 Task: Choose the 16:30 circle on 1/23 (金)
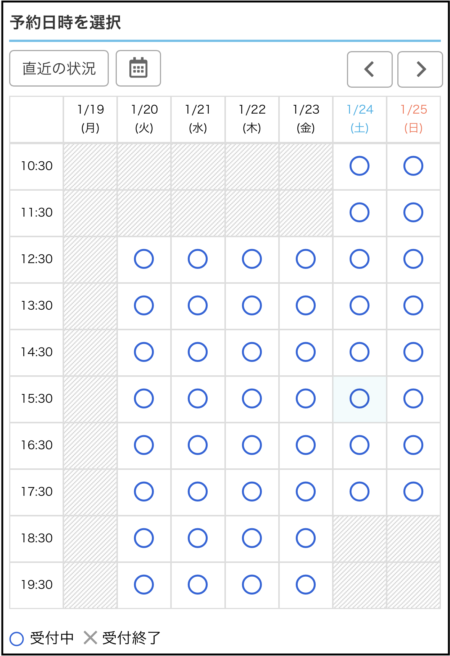click(x=306, y=445)
